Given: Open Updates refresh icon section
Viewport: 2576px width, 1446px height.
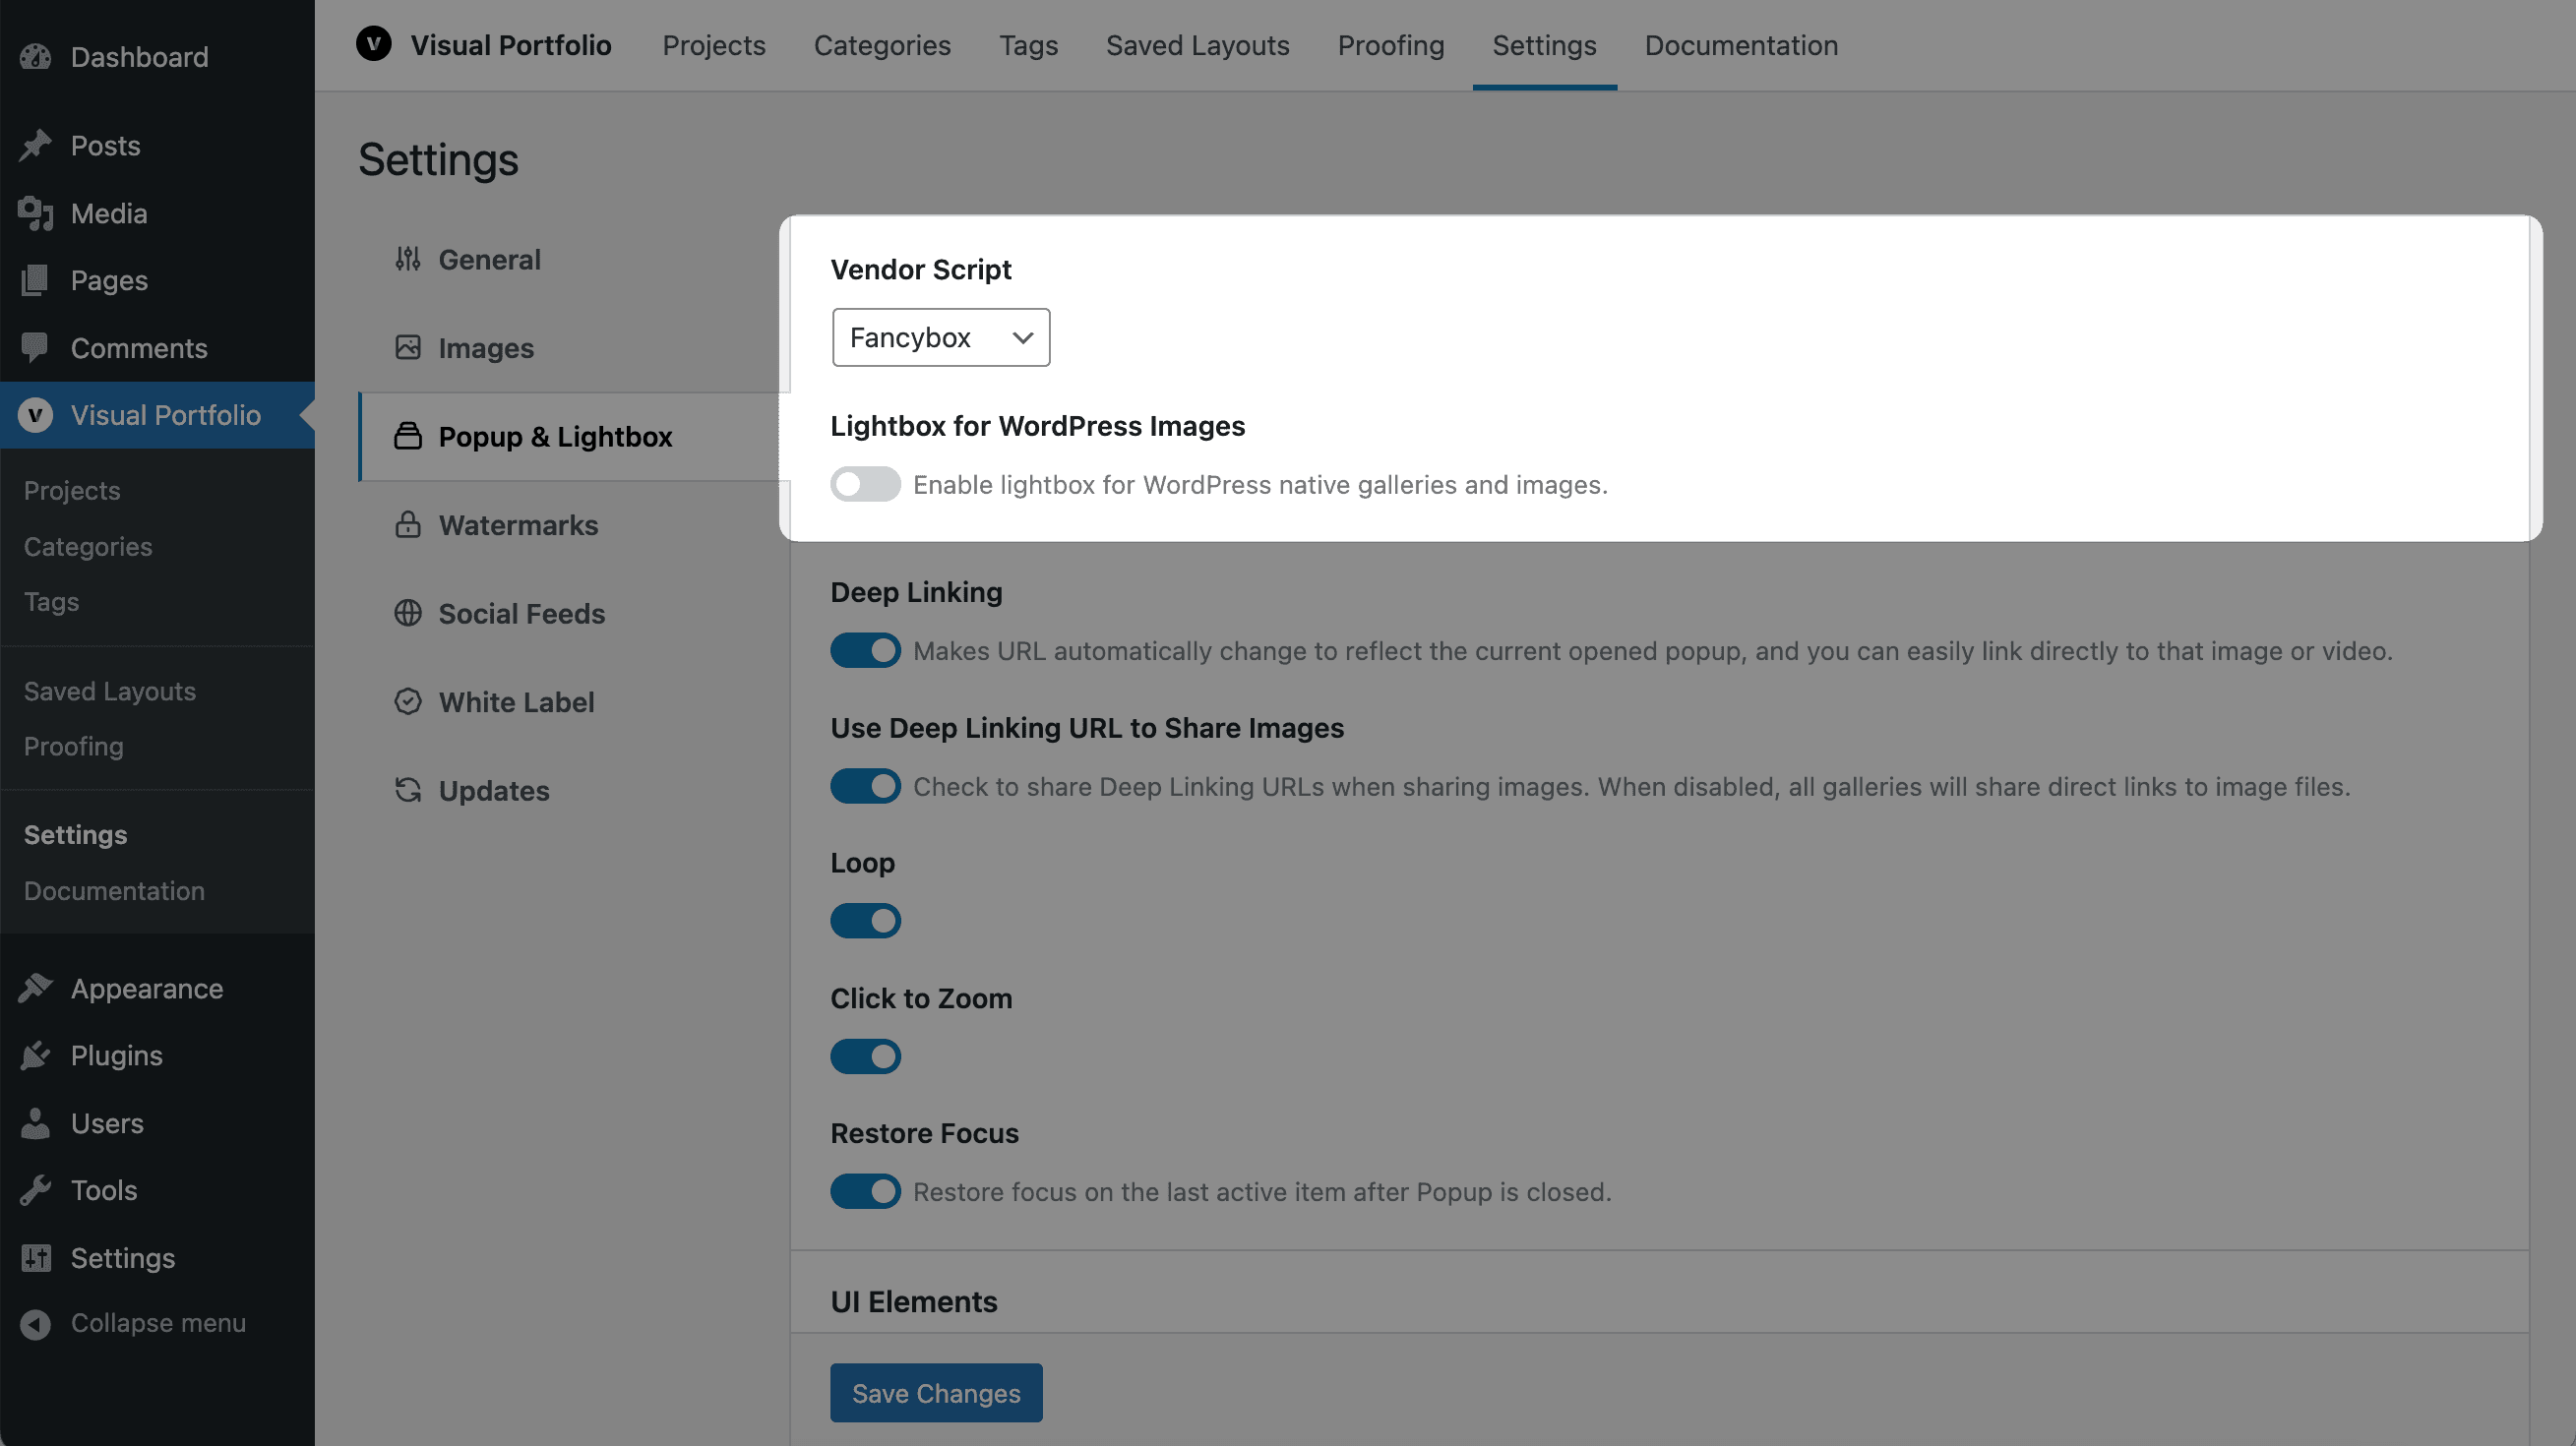Looking at the screenshot, I should tap(407, 790).
